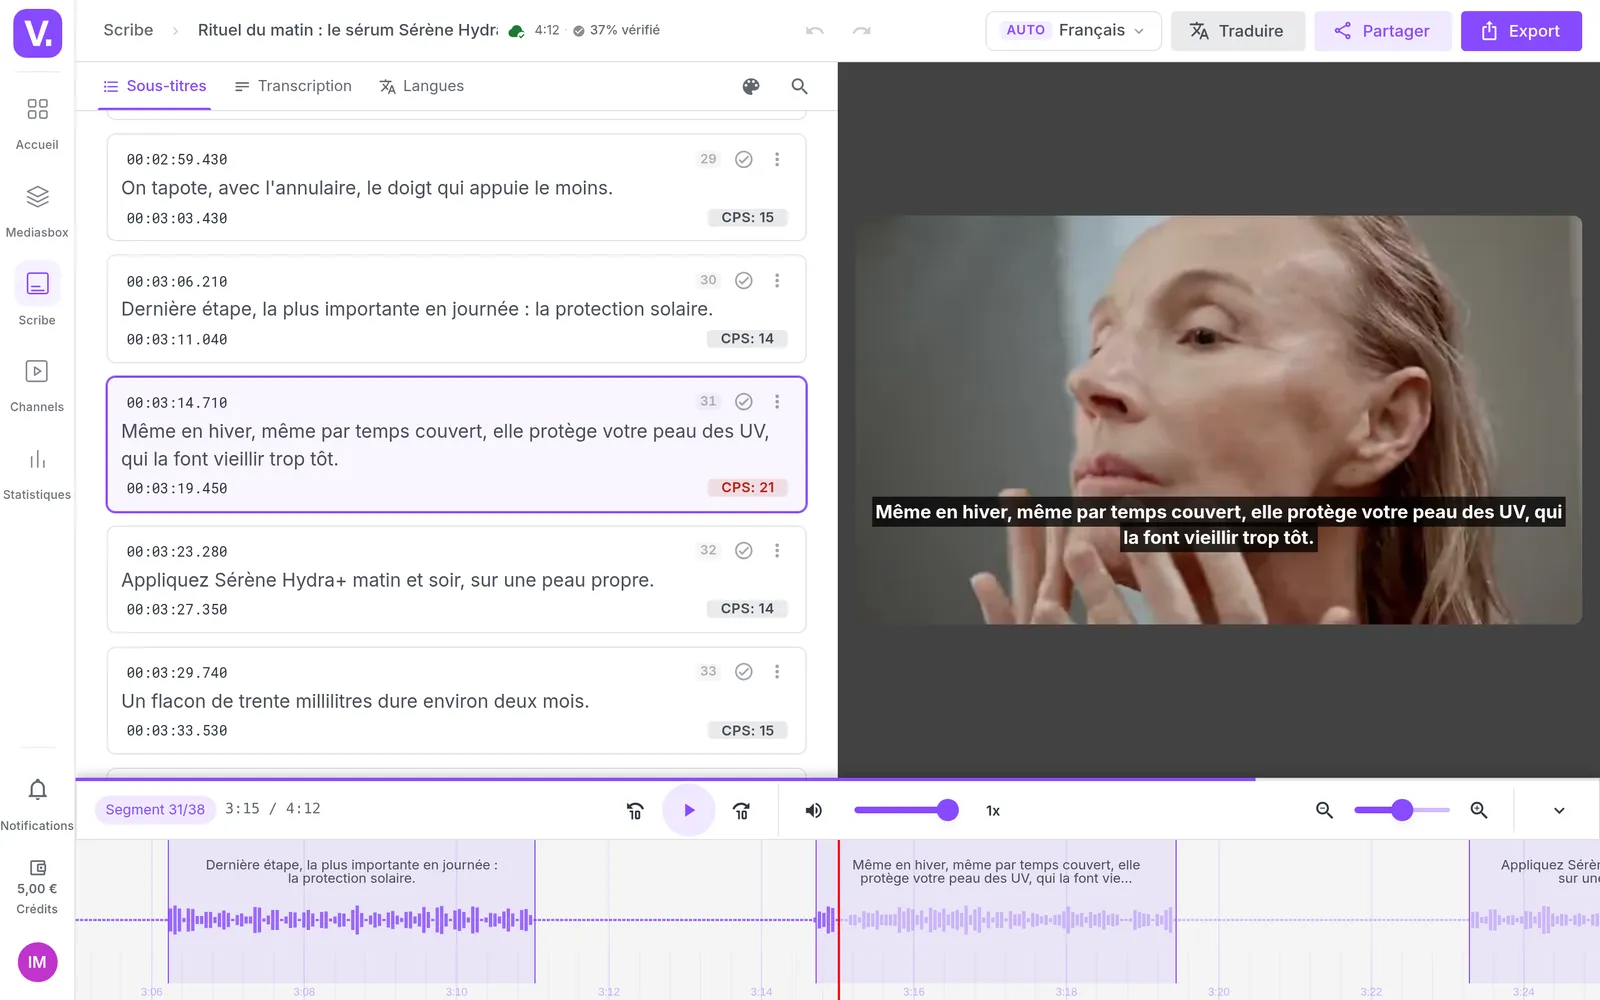Zoom in the timeline

click(1479, 811)
